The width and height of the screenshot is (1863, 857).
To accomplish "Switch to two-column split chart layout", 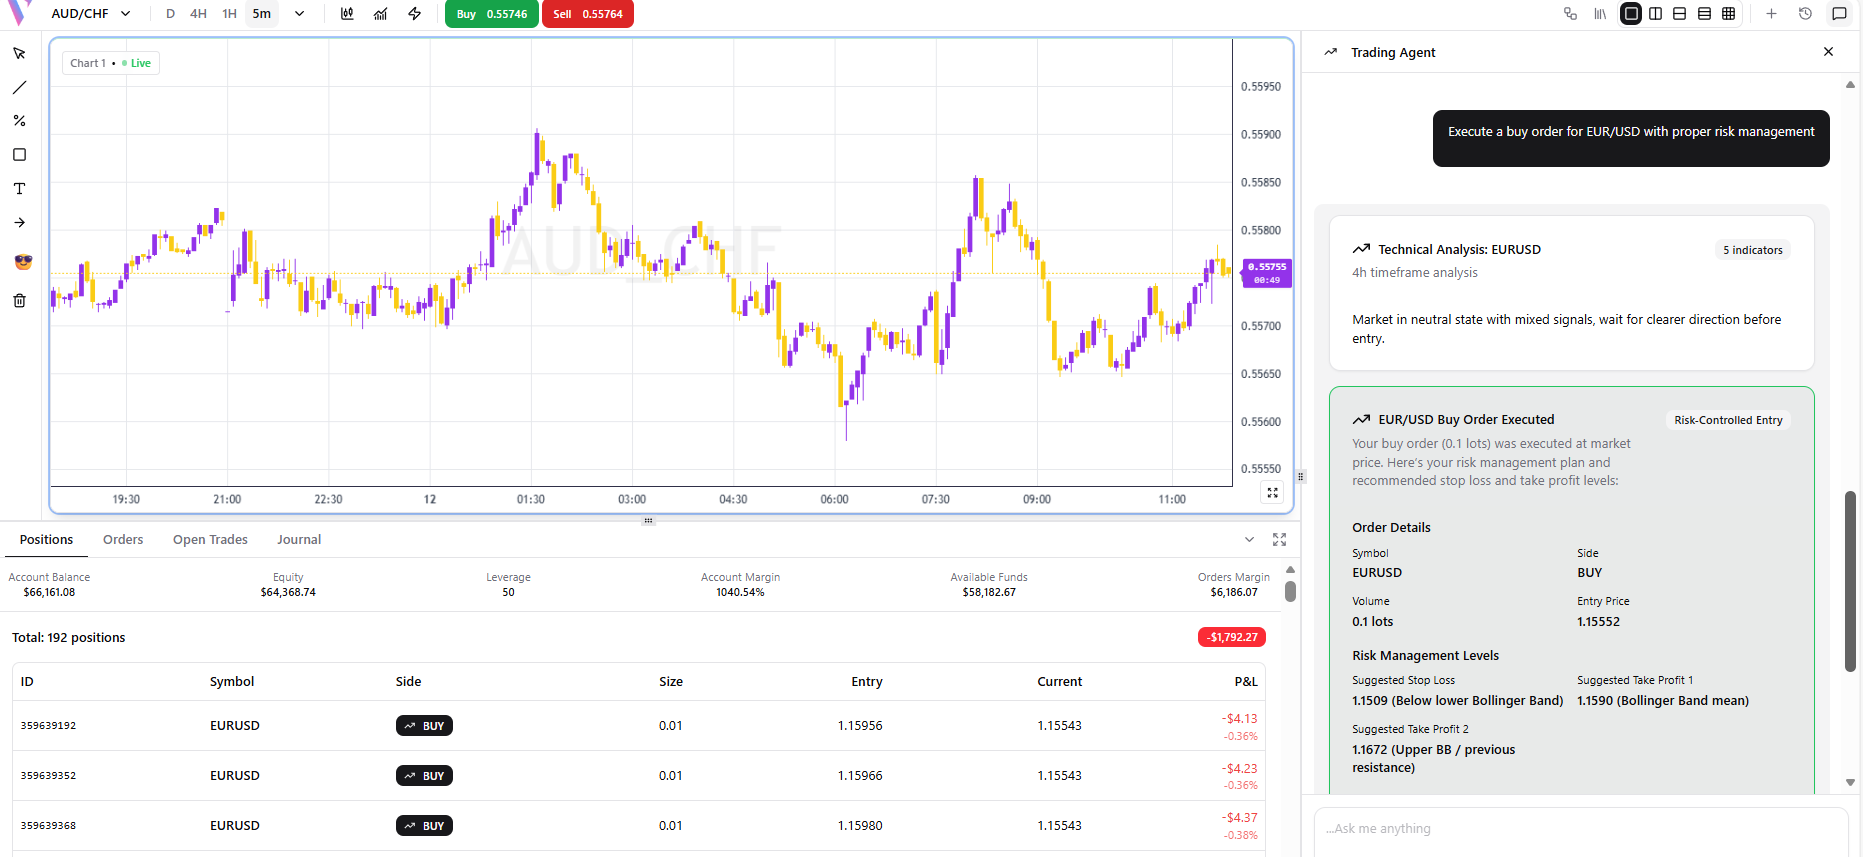I will click(1655, 14).
